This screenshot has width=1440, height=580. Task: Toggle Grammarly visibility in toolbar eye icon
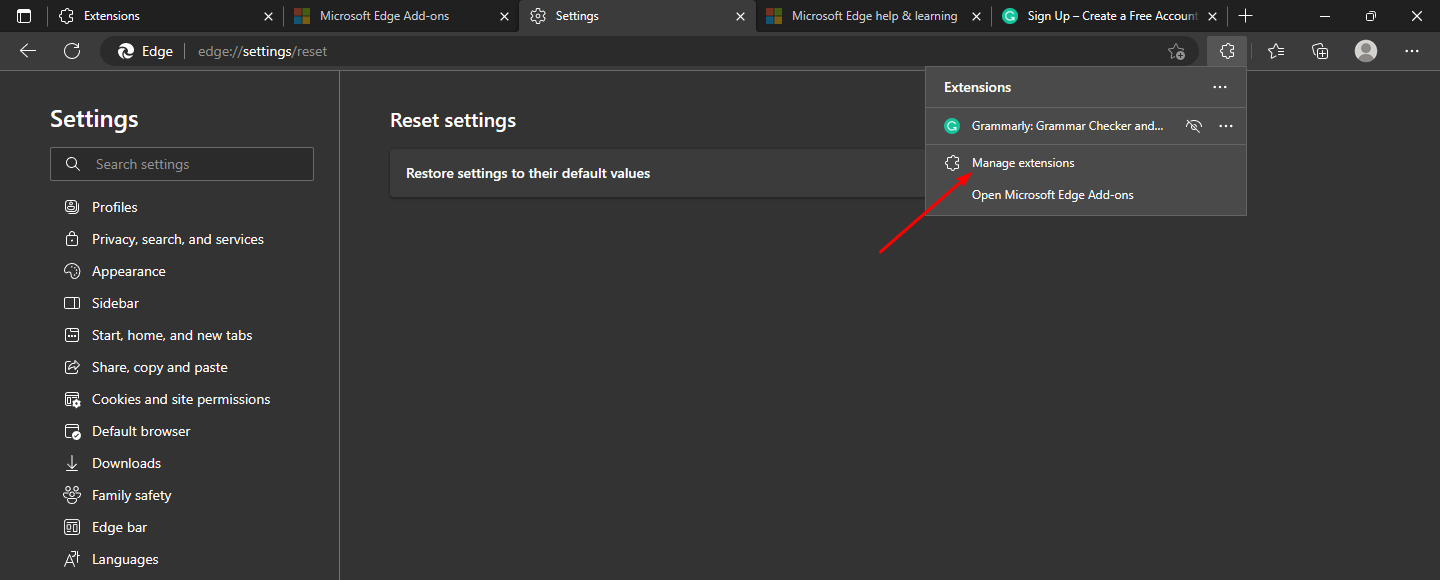click(x=1193, y=126)
